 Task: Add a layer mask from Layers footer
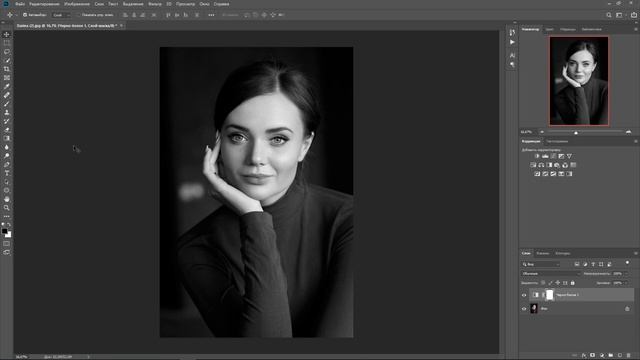[x=593, y=356]
